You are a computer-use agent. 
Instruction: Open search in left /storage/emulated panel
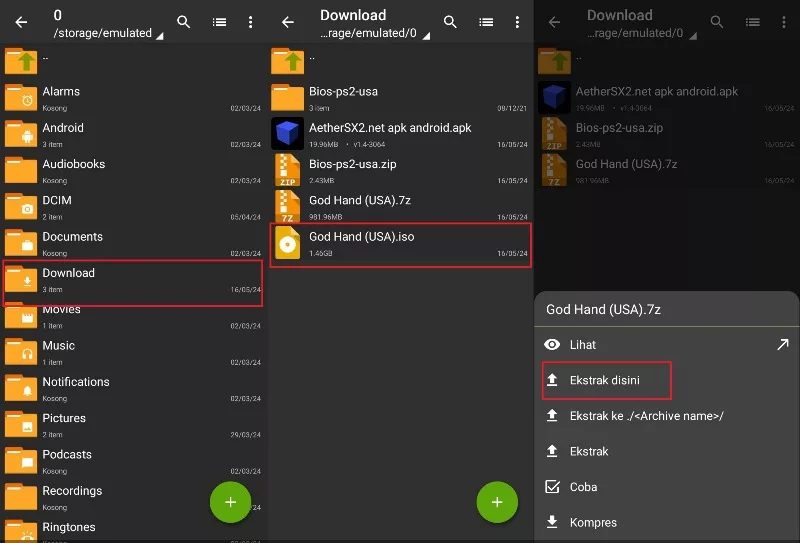[184, 22]
